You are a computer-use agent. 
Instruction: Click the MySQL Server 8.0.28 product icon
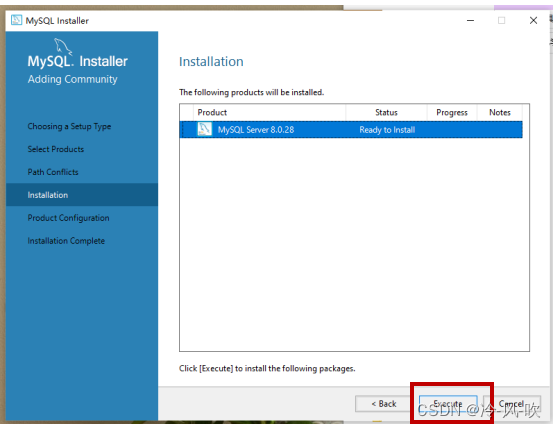205,129
